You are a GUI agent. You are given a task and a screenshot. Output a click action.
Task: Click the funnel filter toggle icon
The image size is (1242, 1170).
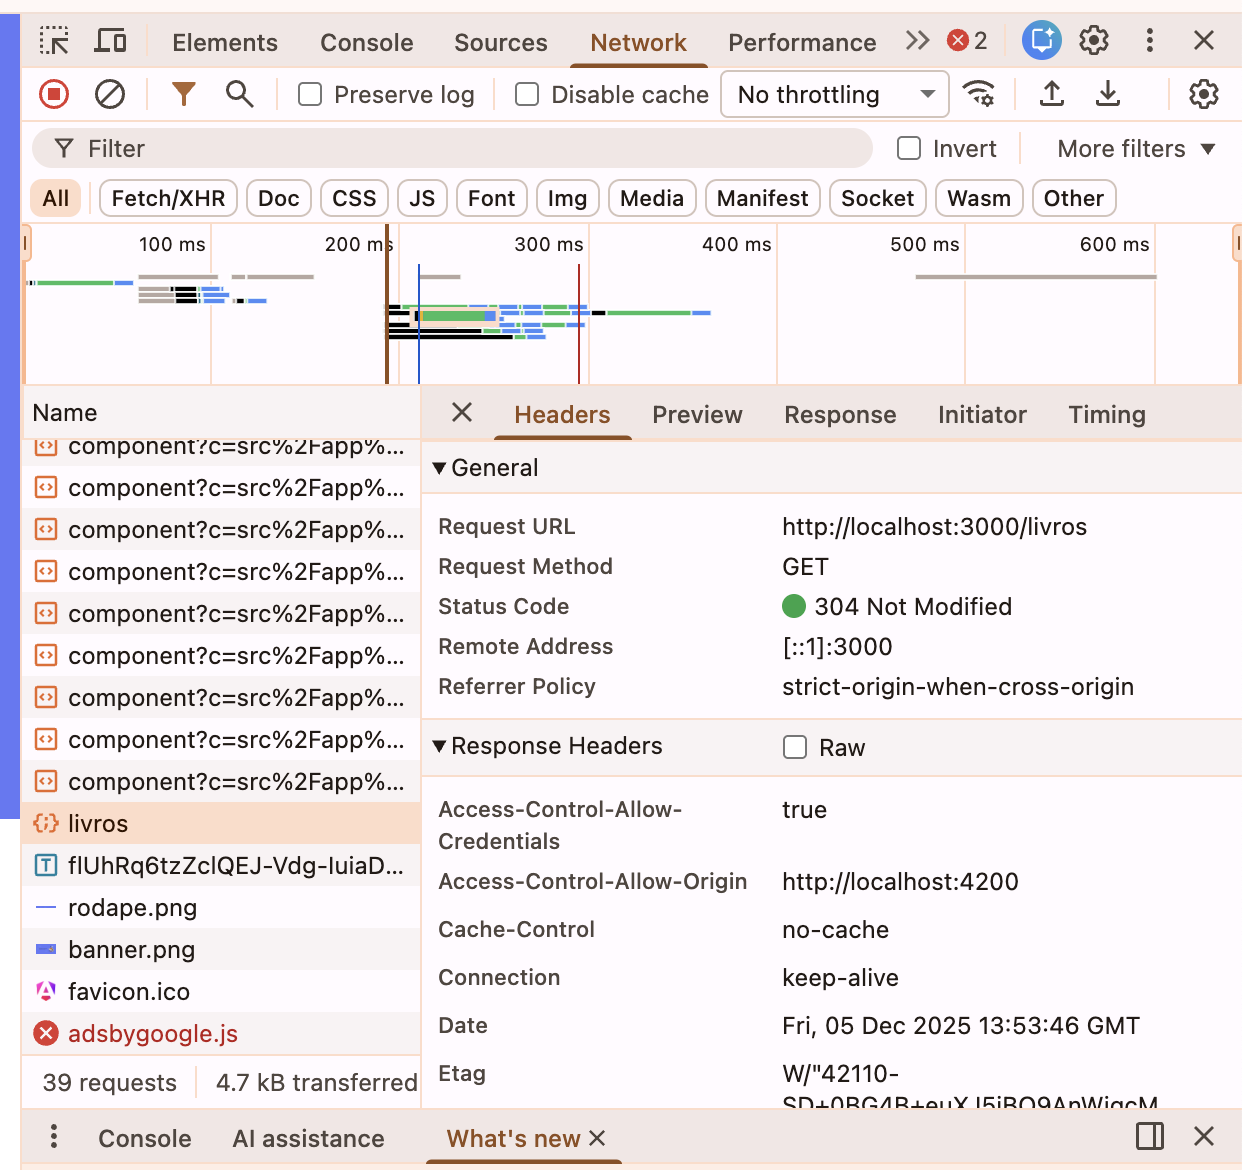[x=183, y=94]
